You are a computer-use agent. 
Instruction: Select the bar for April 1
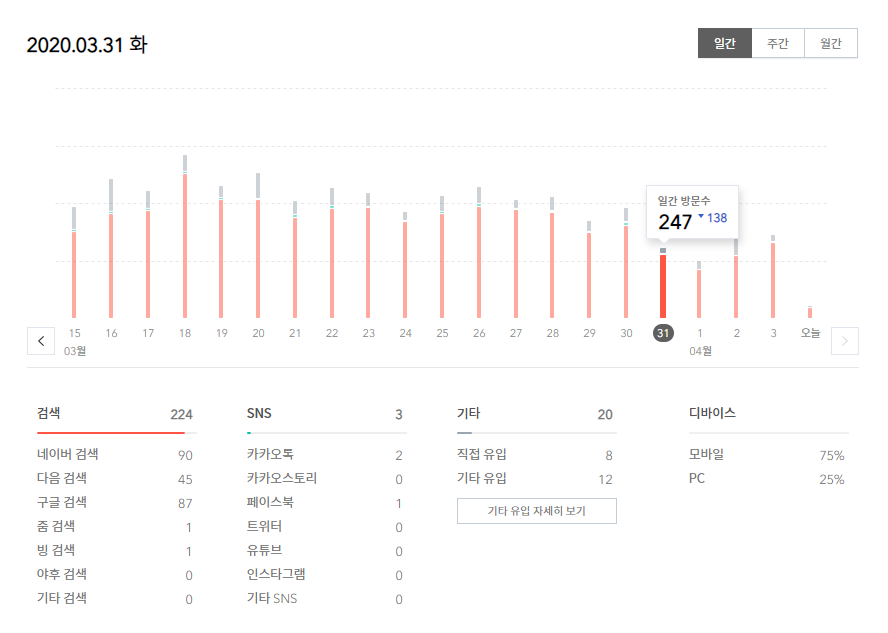(699, 290)
